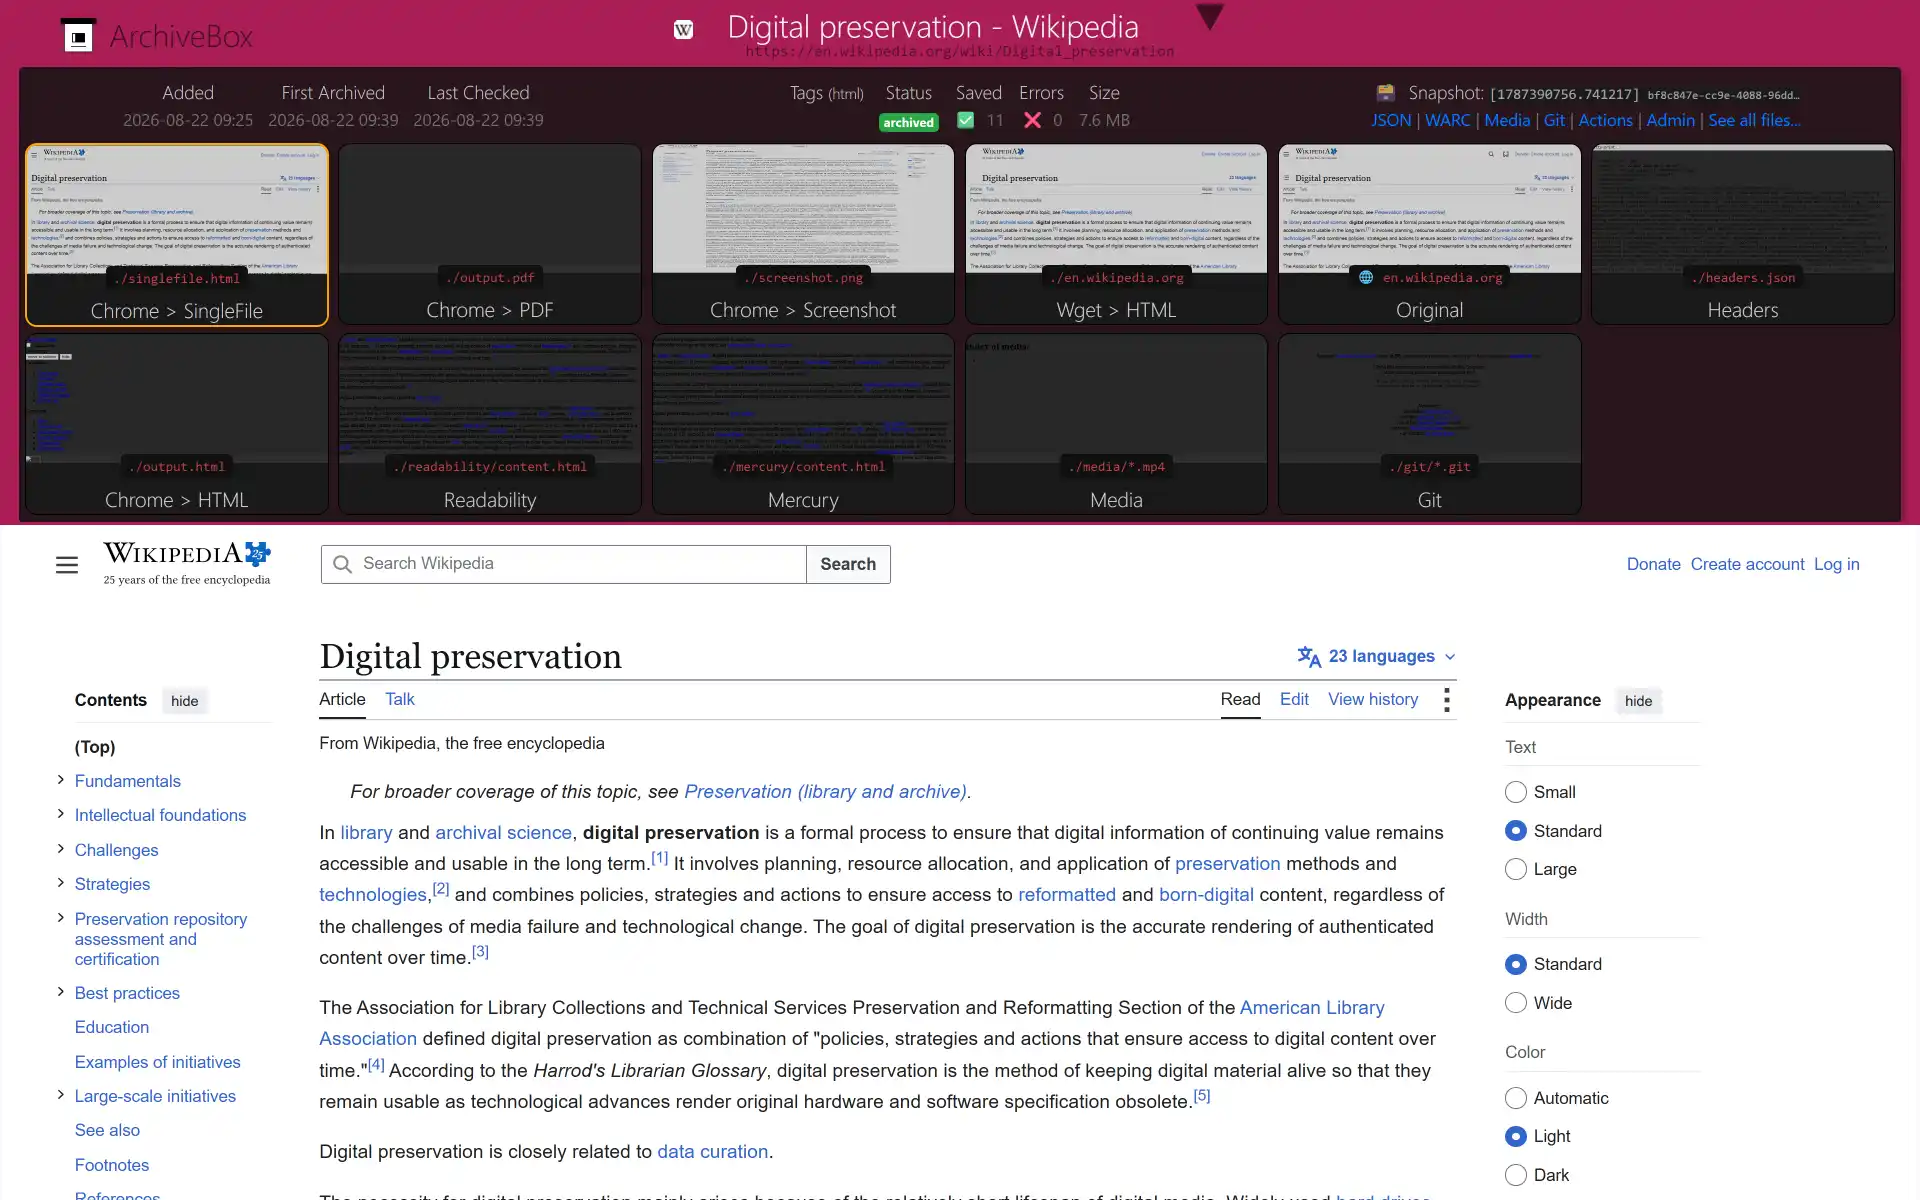Open the WARC snapshot link
This screenshot has width=1920, height=1200.
pyautogui.click(x=1447, y=120)
